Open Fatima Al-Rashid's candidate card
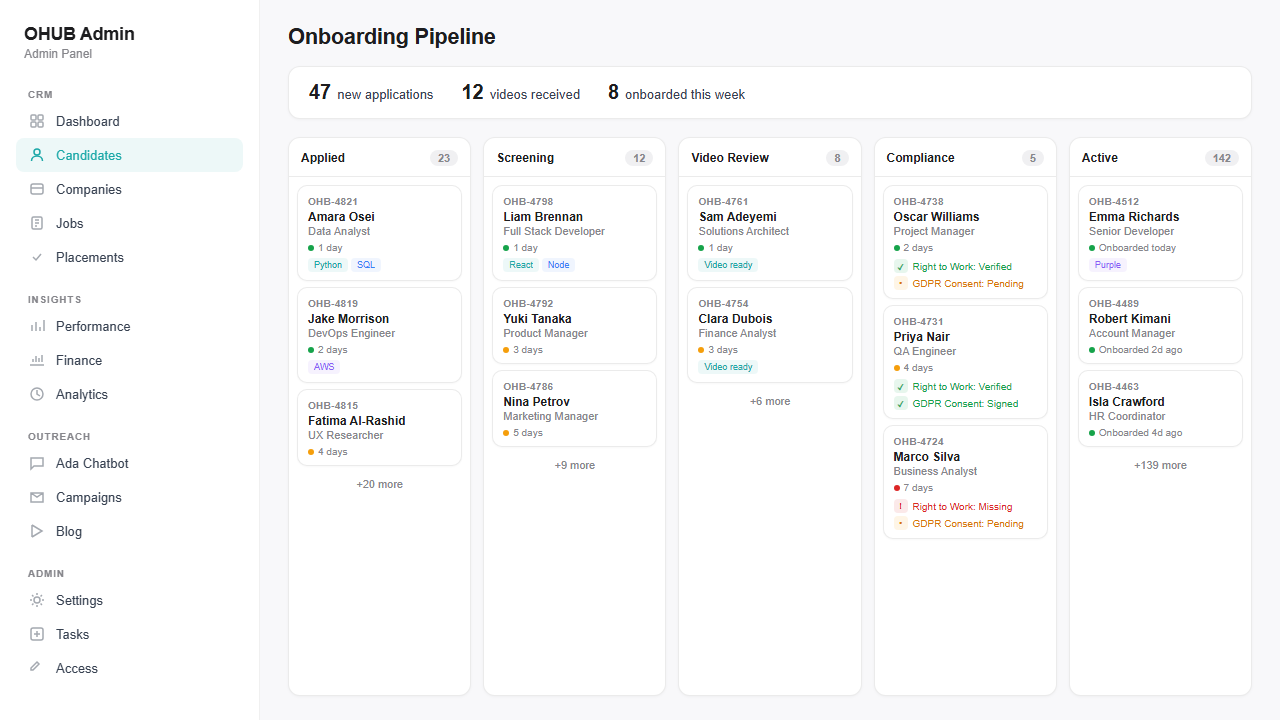This screenshot has width=1280, height=720. [x=380, y=428]
